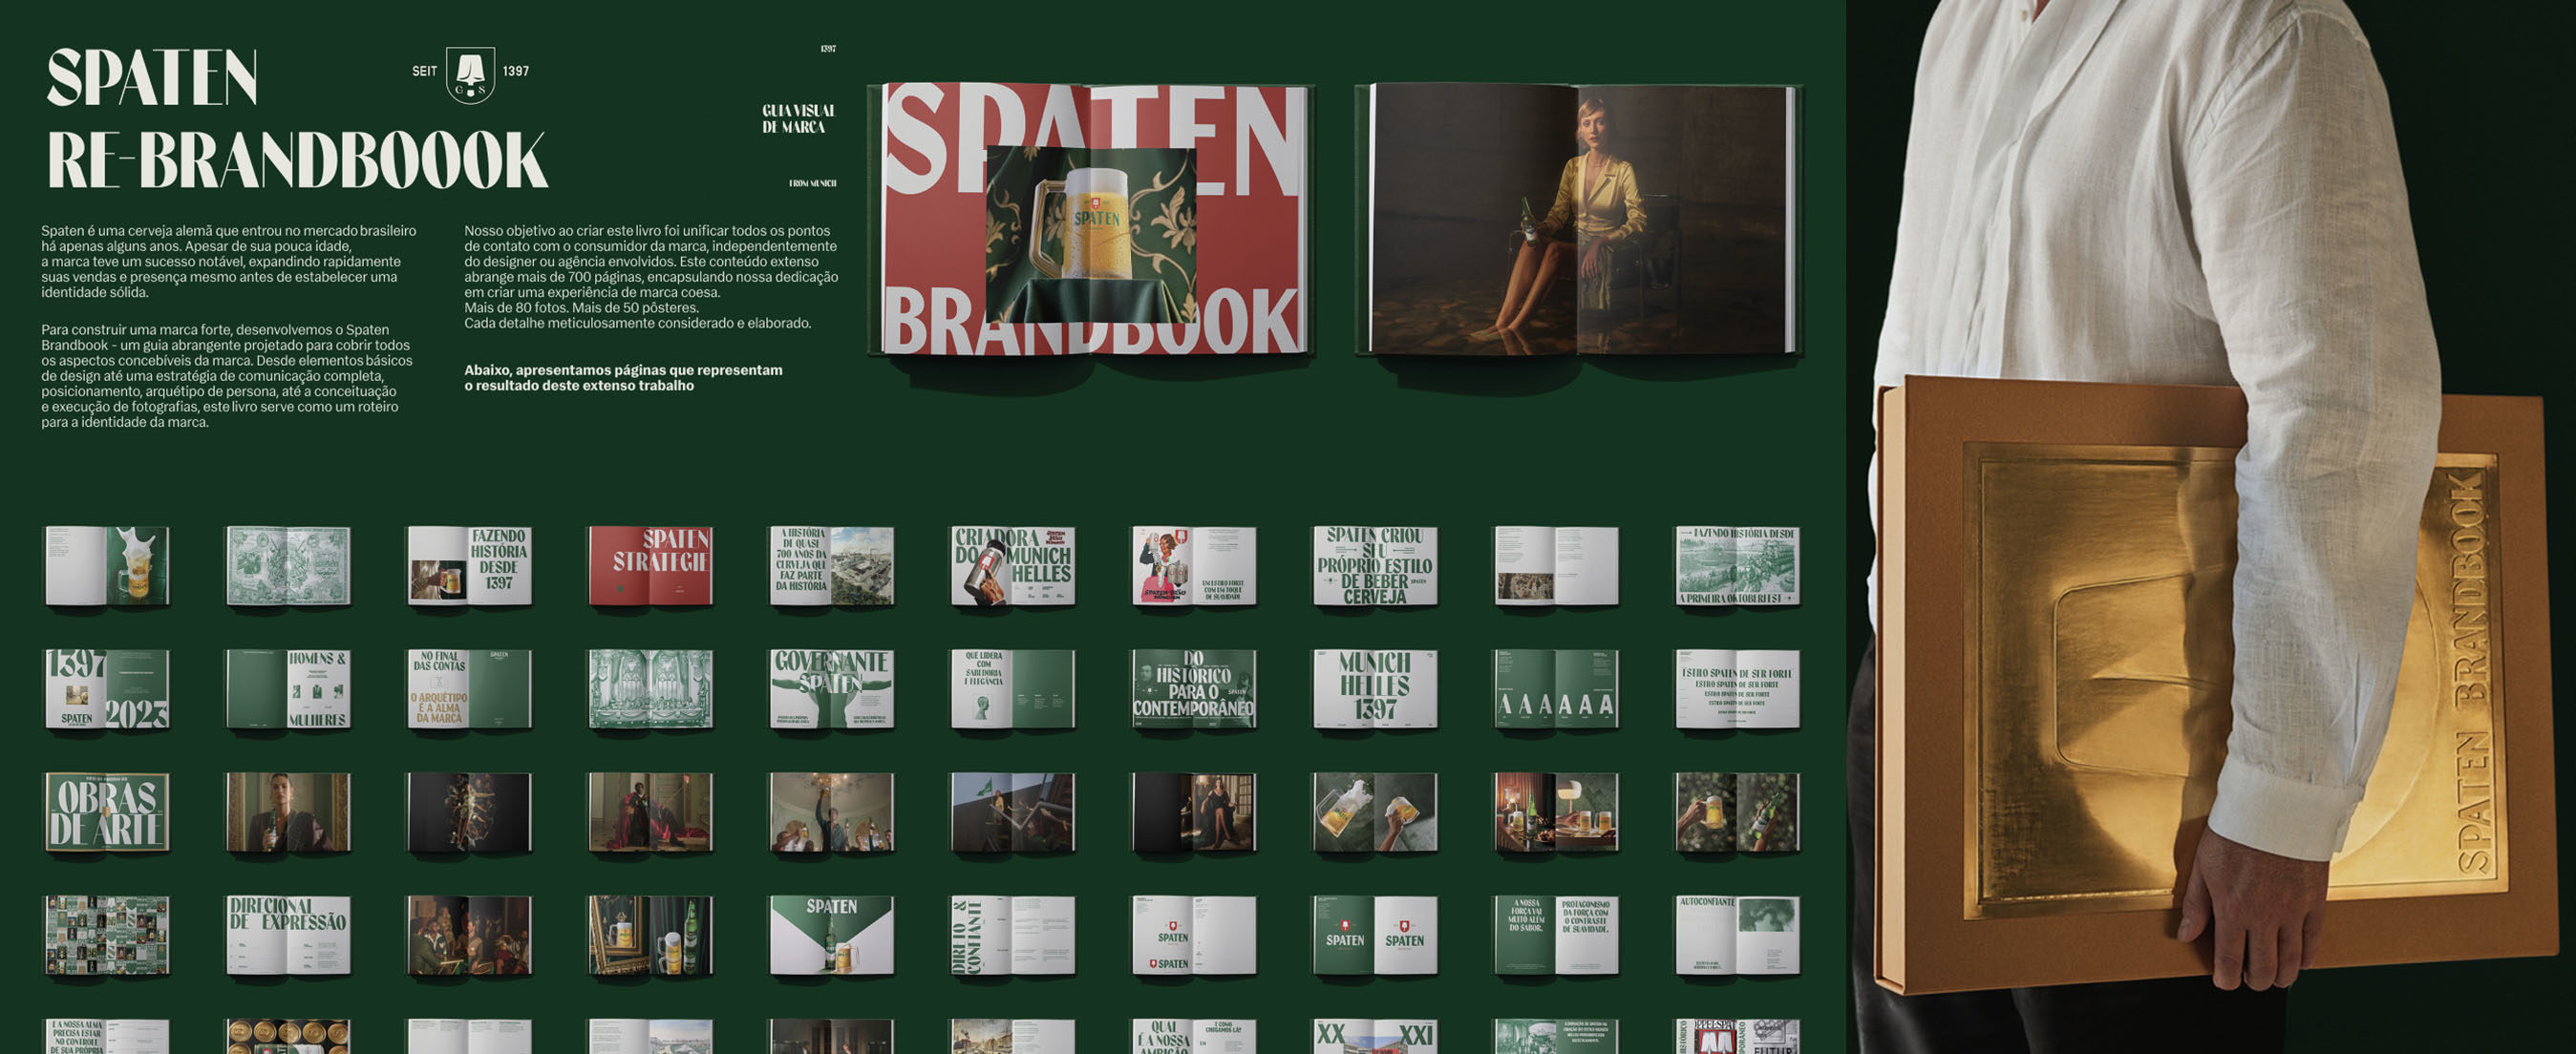
Task: Open the 'HOMENS & MULHERES' spread
Action: [288, 689]
